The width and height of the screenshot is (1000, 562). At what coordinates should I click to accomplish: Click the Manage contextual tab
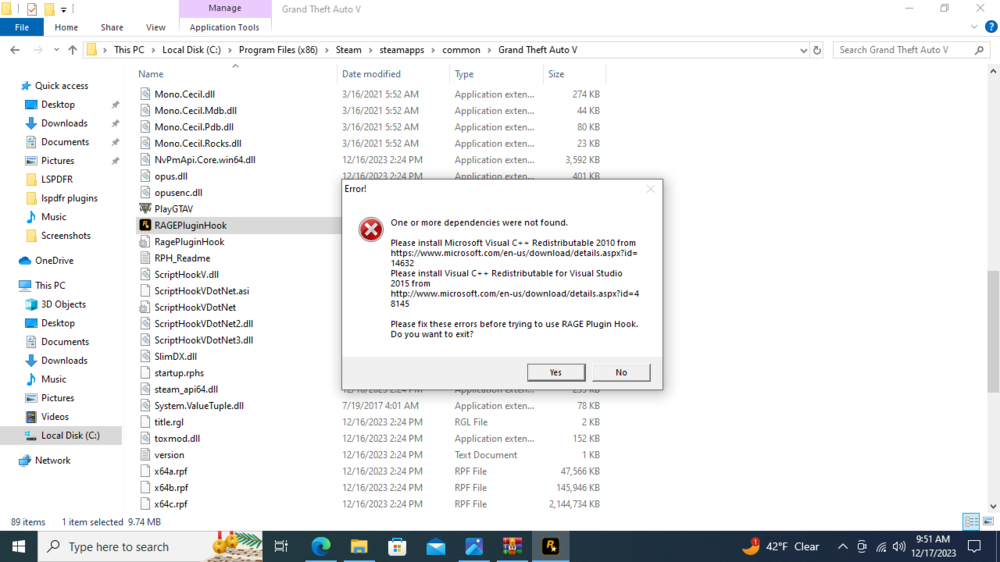pyautogui.click(x=224, y=8)
